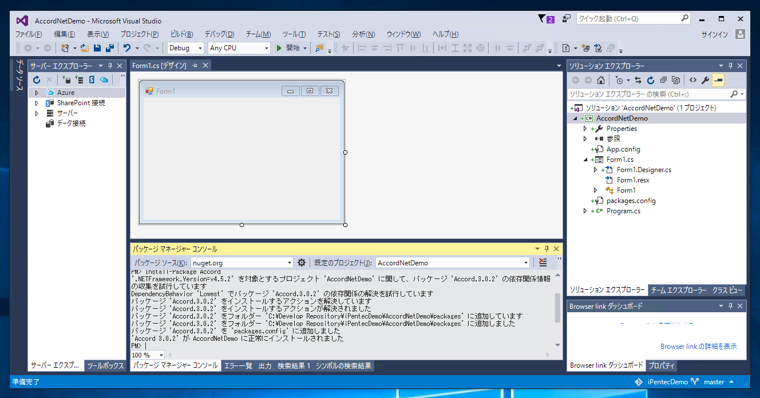Image resolution: width=760 pixels, height=398 pixels.
Task: Toggle Show All Files in Solution Explorer
Action: tap(676, 80)
